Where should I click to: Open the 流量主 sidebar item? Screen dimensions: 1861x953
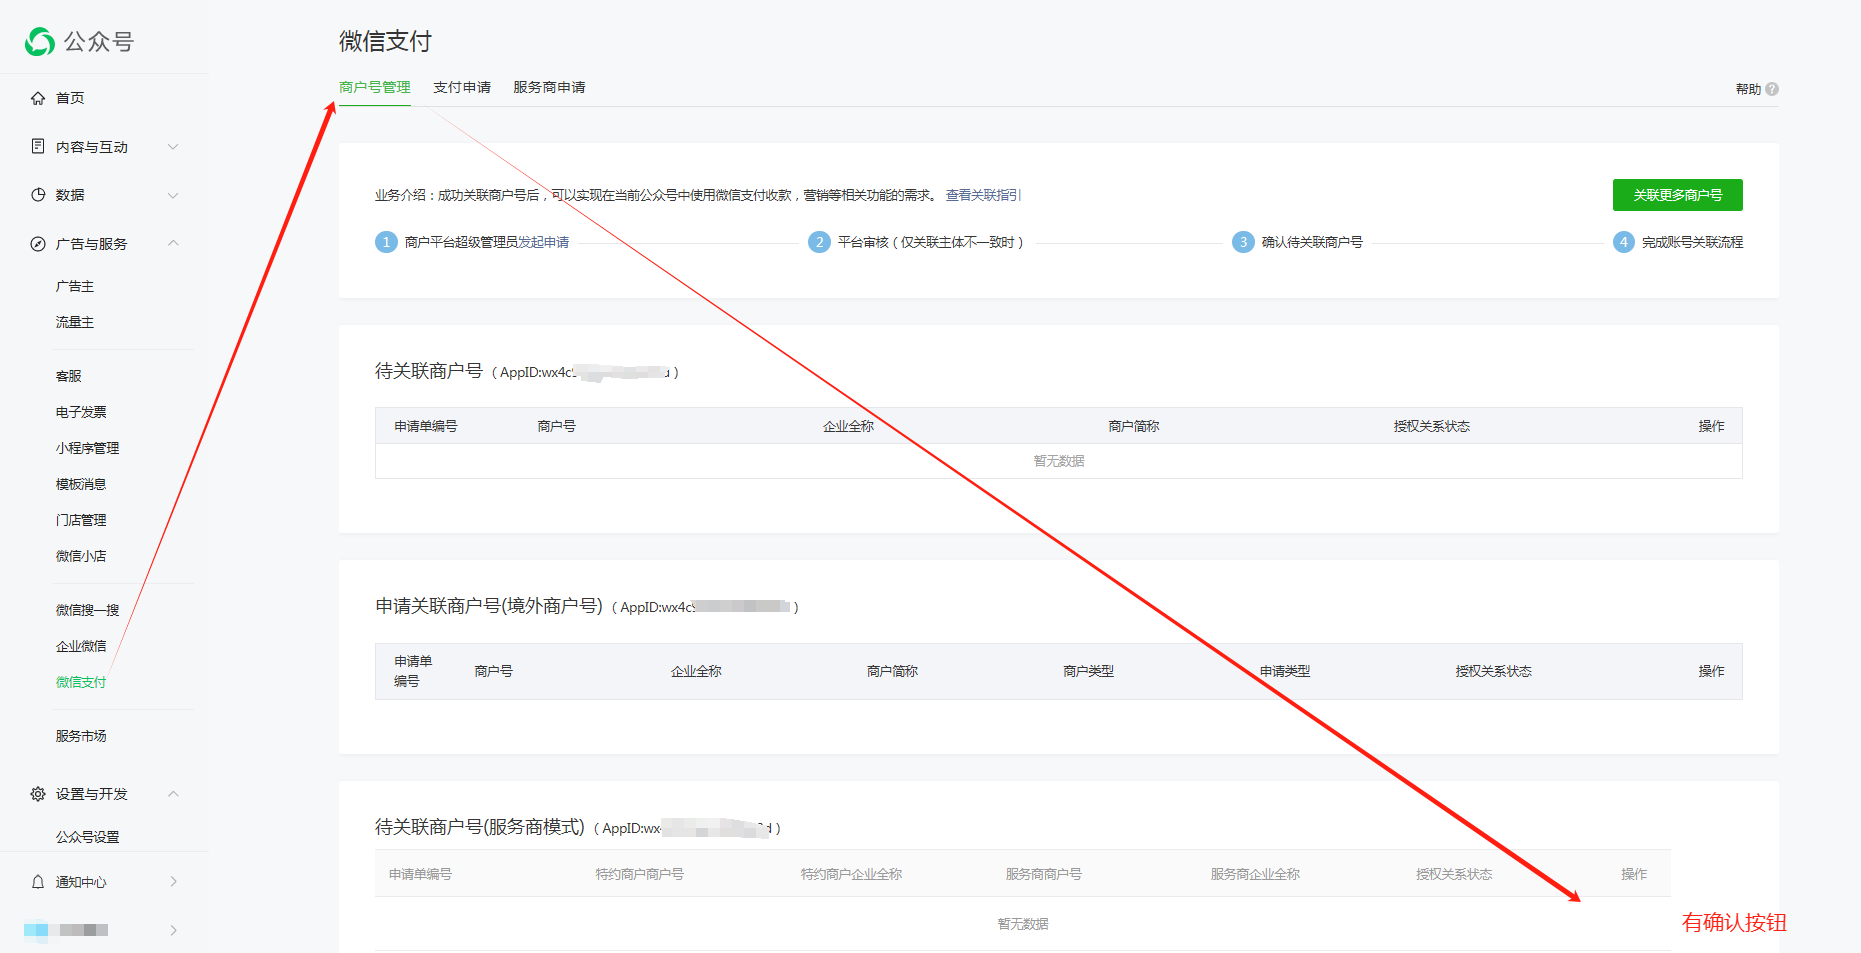tap(75, 322)
